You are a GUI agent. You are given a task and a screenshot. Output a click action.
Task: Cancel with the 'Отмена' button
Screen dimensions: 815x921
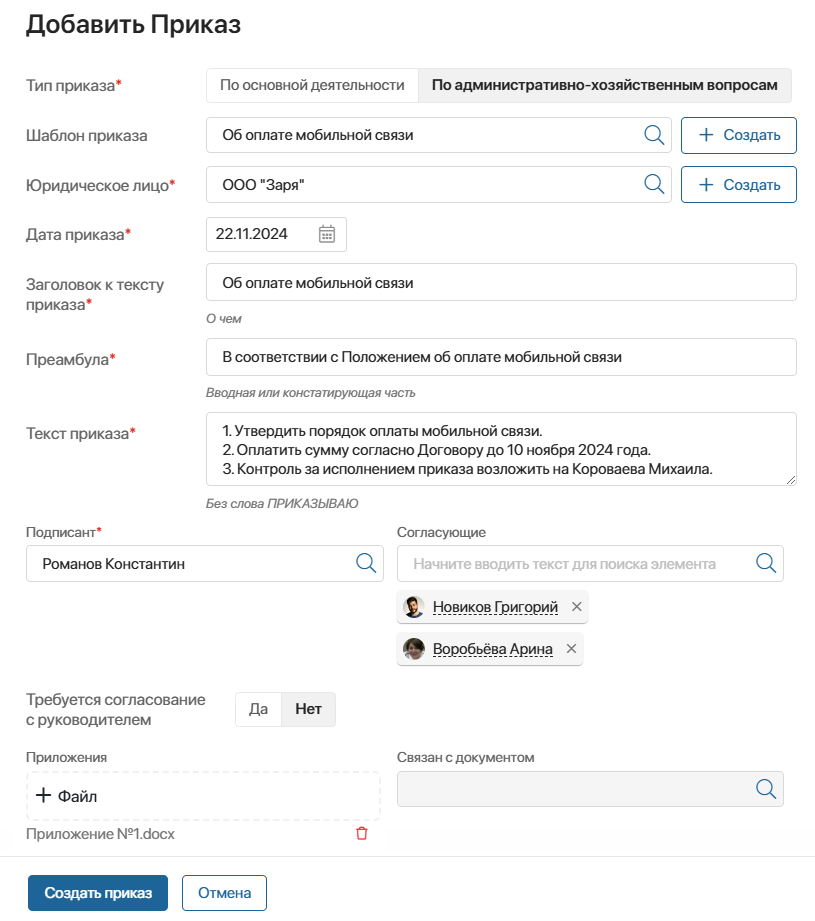(x=224, y=893)
